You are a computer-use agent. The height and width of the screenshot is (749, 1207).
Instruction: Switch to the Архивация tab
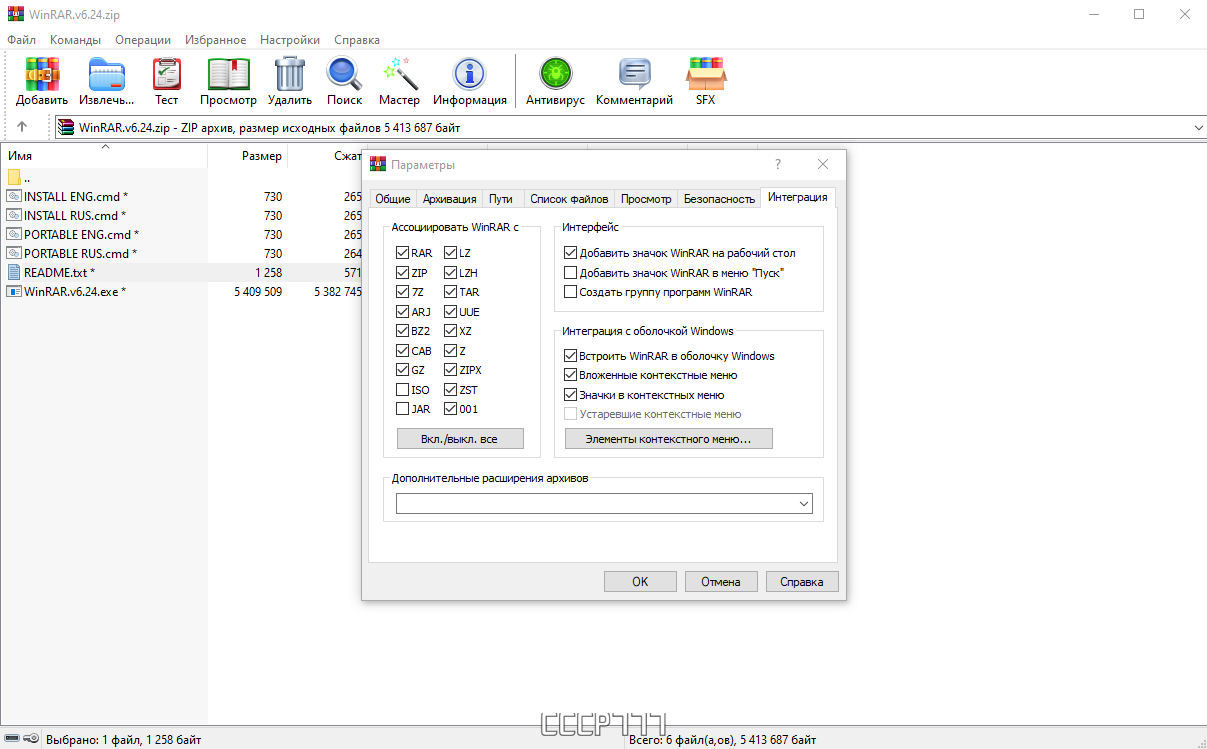[449, 198]
